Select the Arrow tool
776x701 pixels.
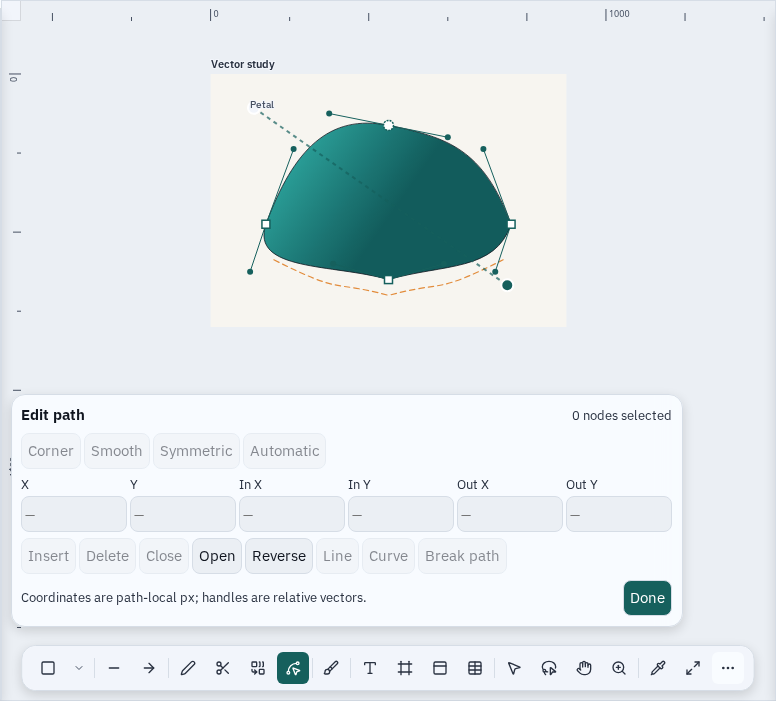(148, 668)
